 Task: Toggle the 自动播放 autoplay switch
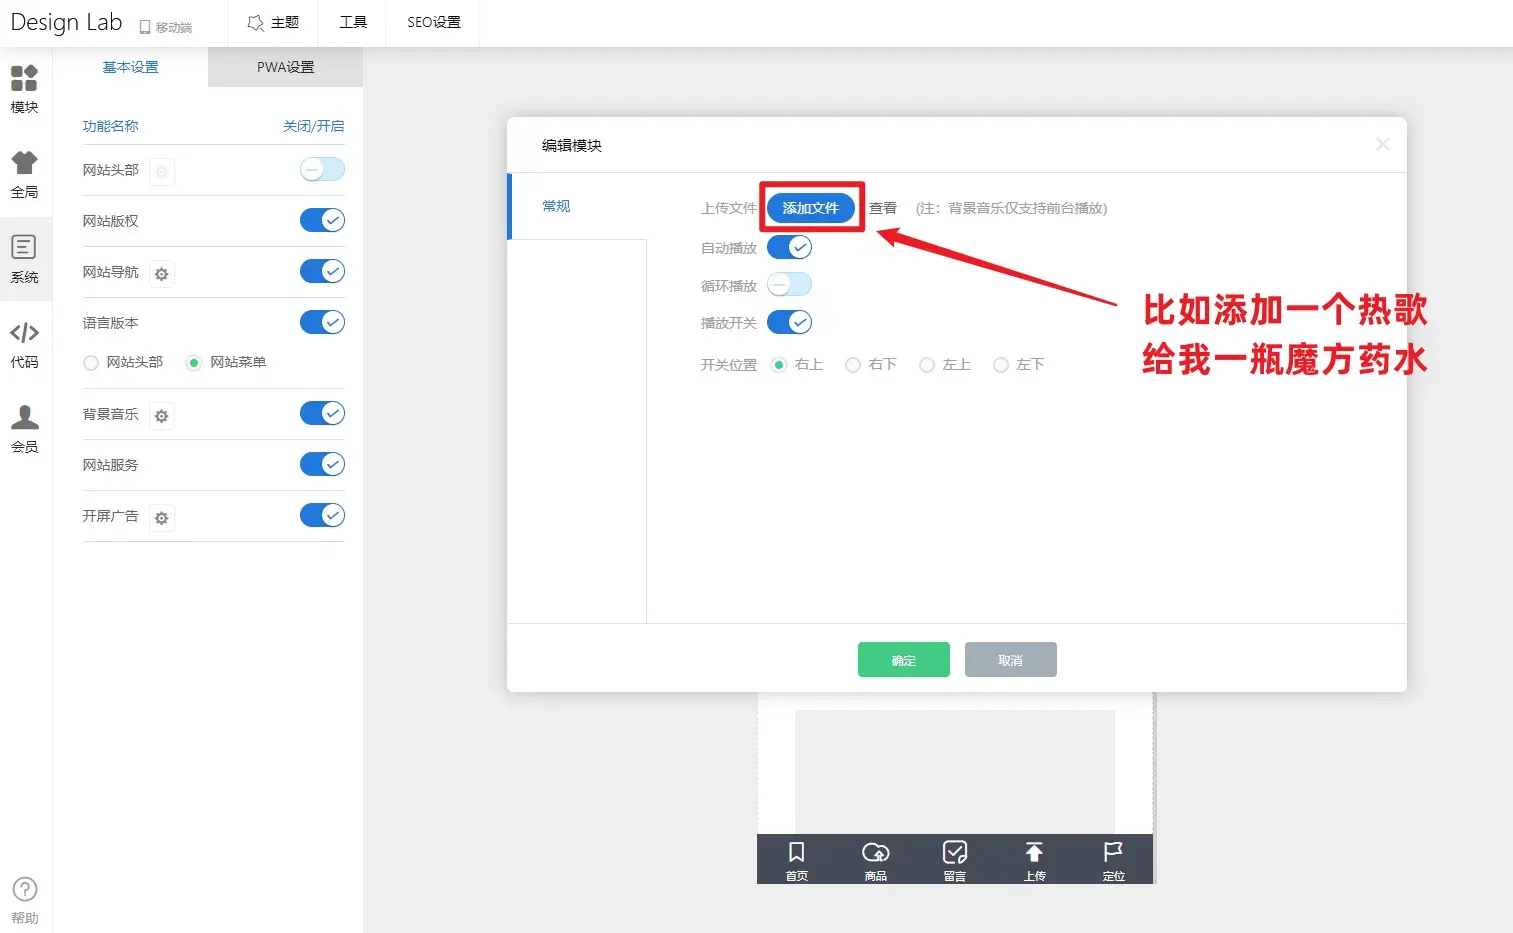tap(789, 247)
